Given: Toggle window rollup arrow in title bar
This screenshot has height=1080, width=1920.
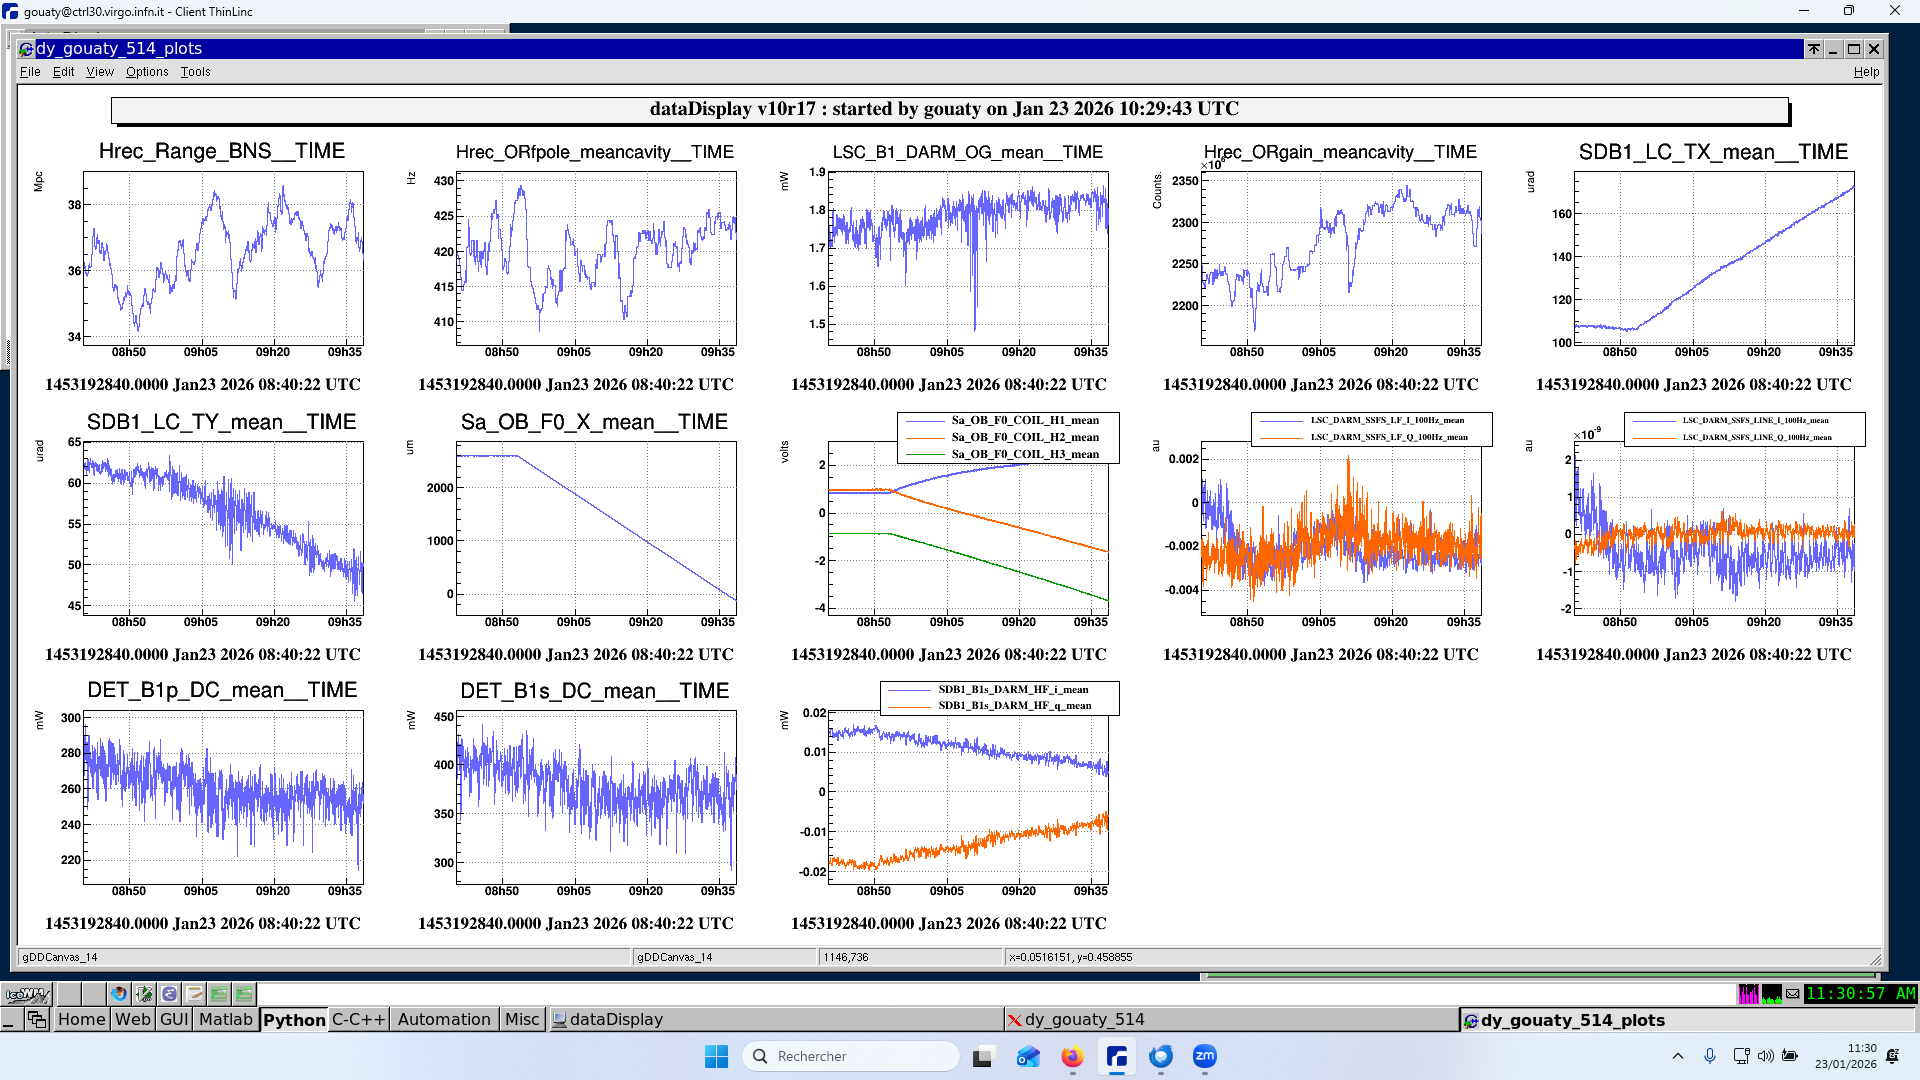Looking at the screenshot, I should tap(1813, 48).
